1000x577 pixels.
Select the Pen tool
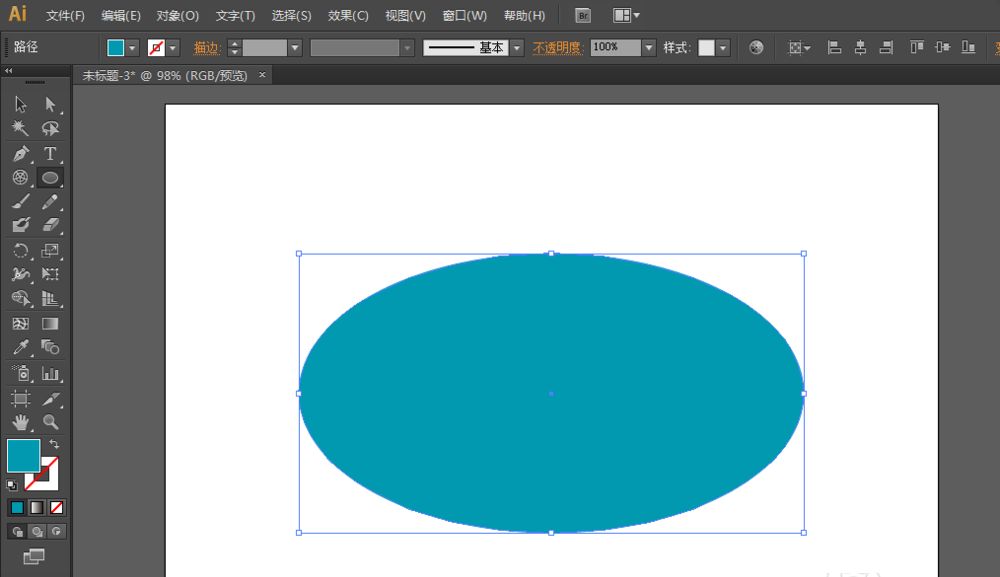pos(21,154)
